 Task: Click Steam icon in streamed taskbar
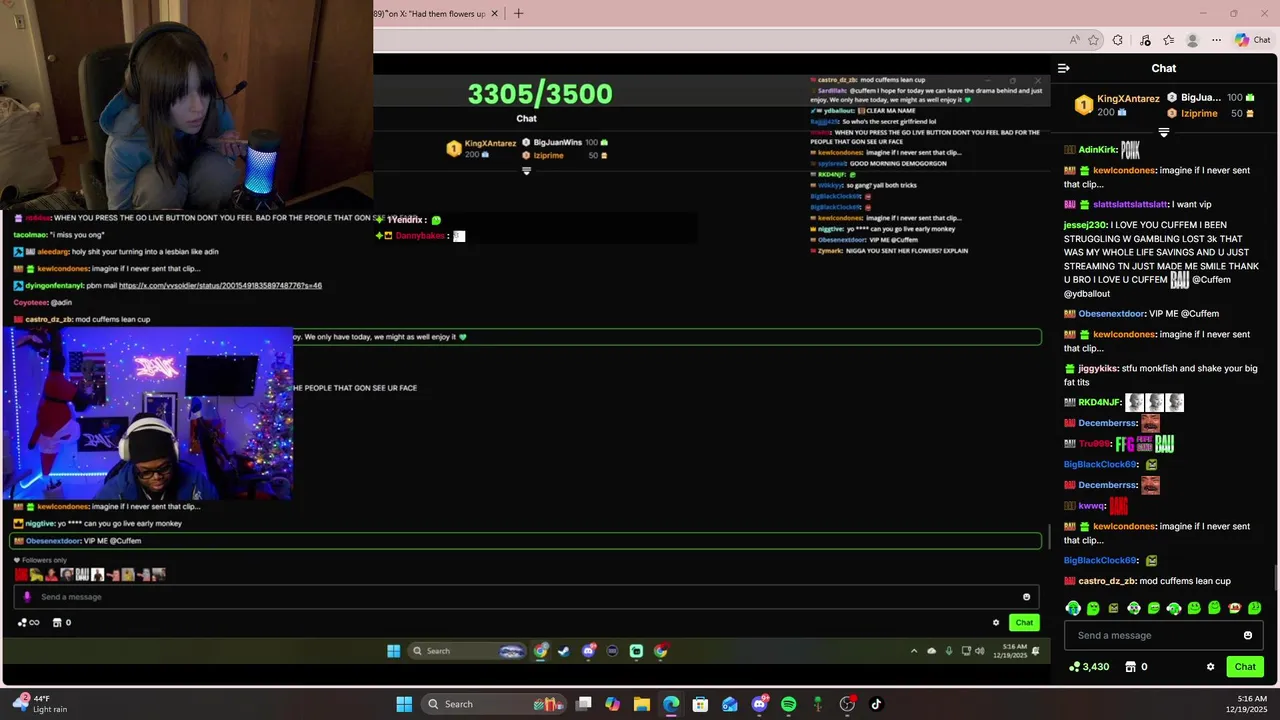(x=564, y=651)
